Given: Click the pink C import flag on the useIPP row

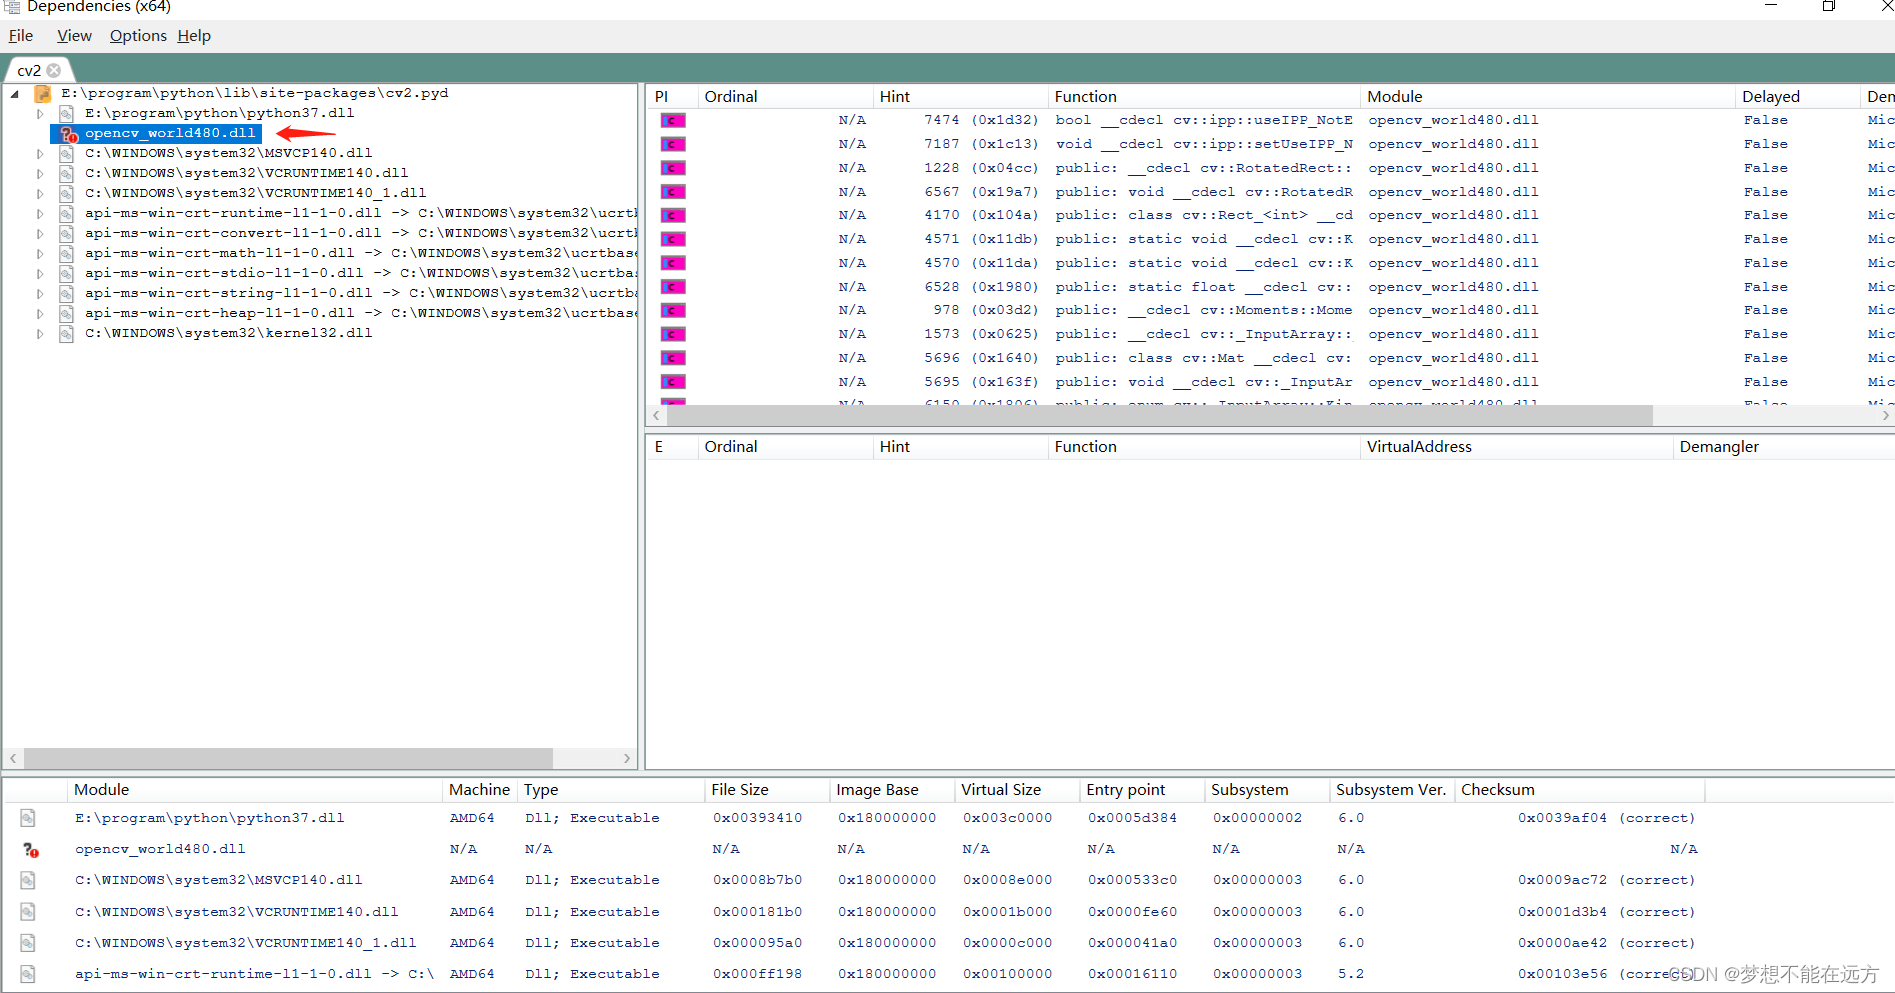Looking at the screenshot, I should tap(672, 119).
